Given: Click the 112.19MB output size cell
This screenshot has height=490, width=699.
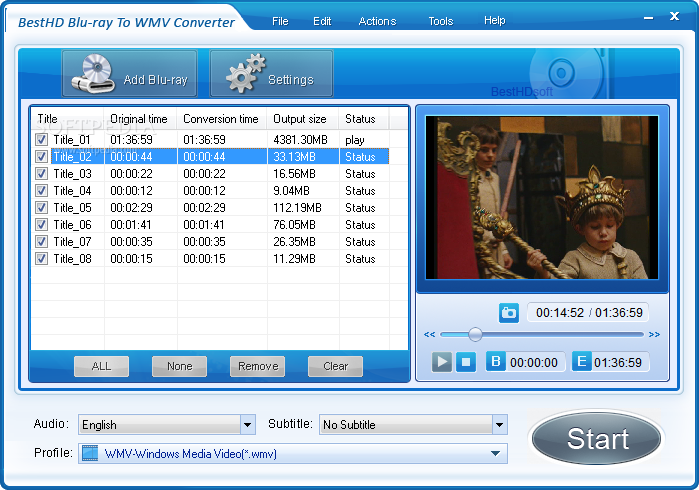Looking at the screenshot, I should pyautogui.click(x=297, y=207).
